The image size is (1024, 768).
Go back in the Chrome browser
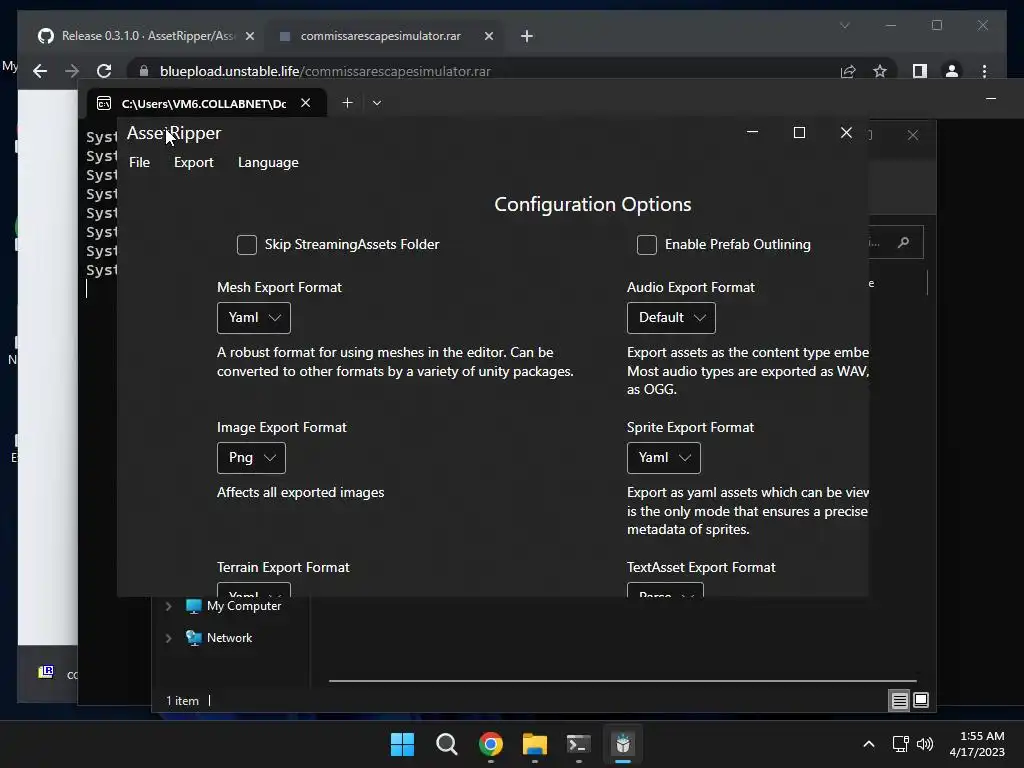(40, 71)
